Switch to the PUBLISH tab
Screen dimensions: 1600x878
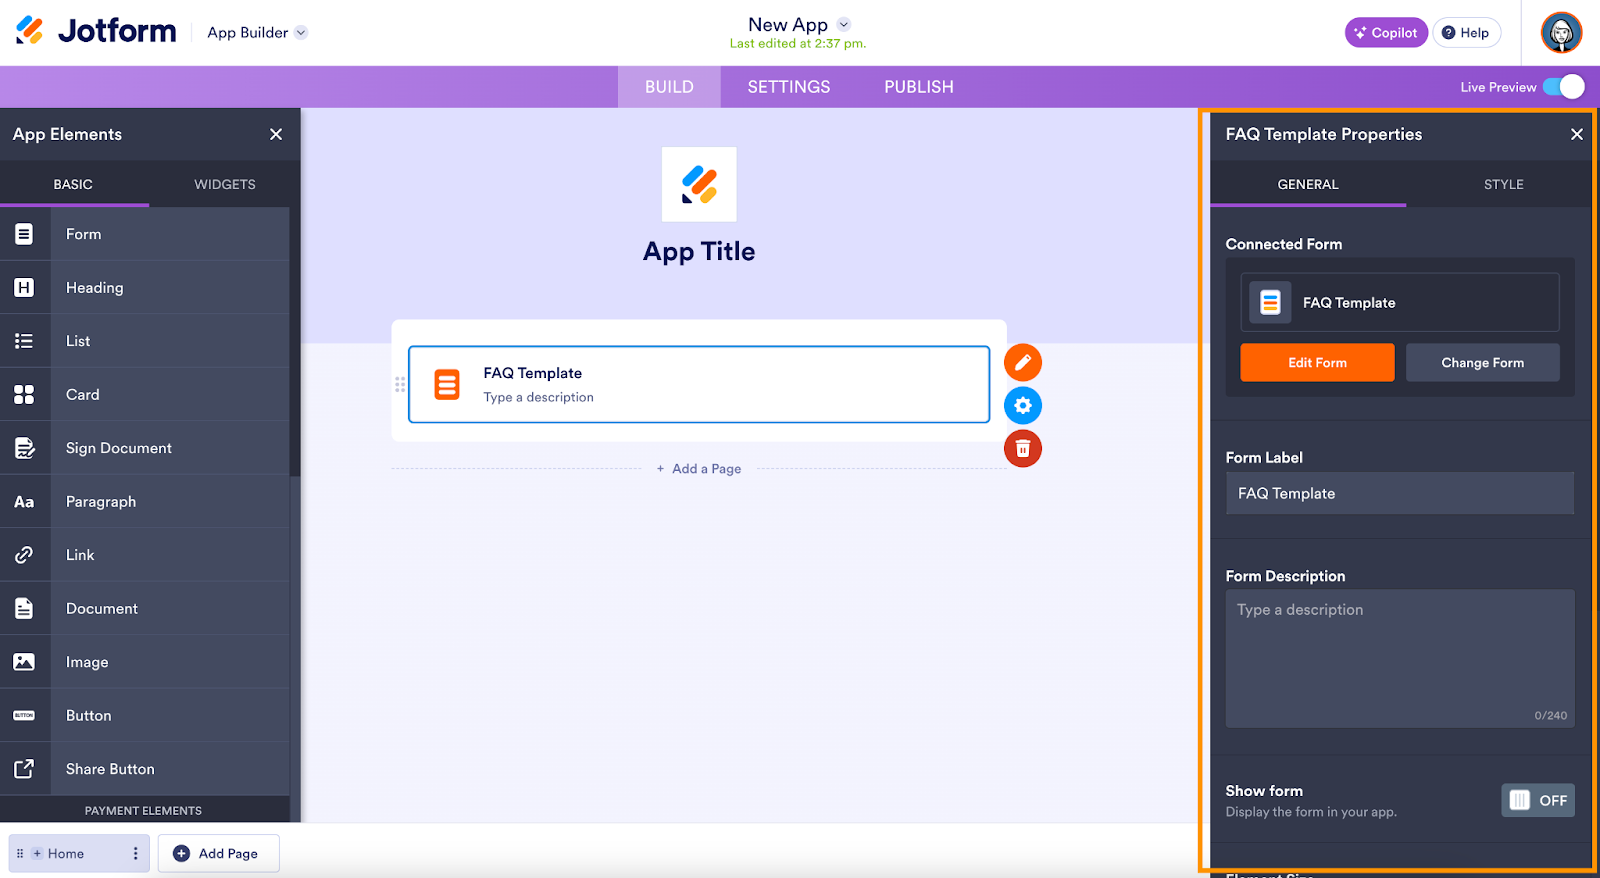(x=919, y=87)
